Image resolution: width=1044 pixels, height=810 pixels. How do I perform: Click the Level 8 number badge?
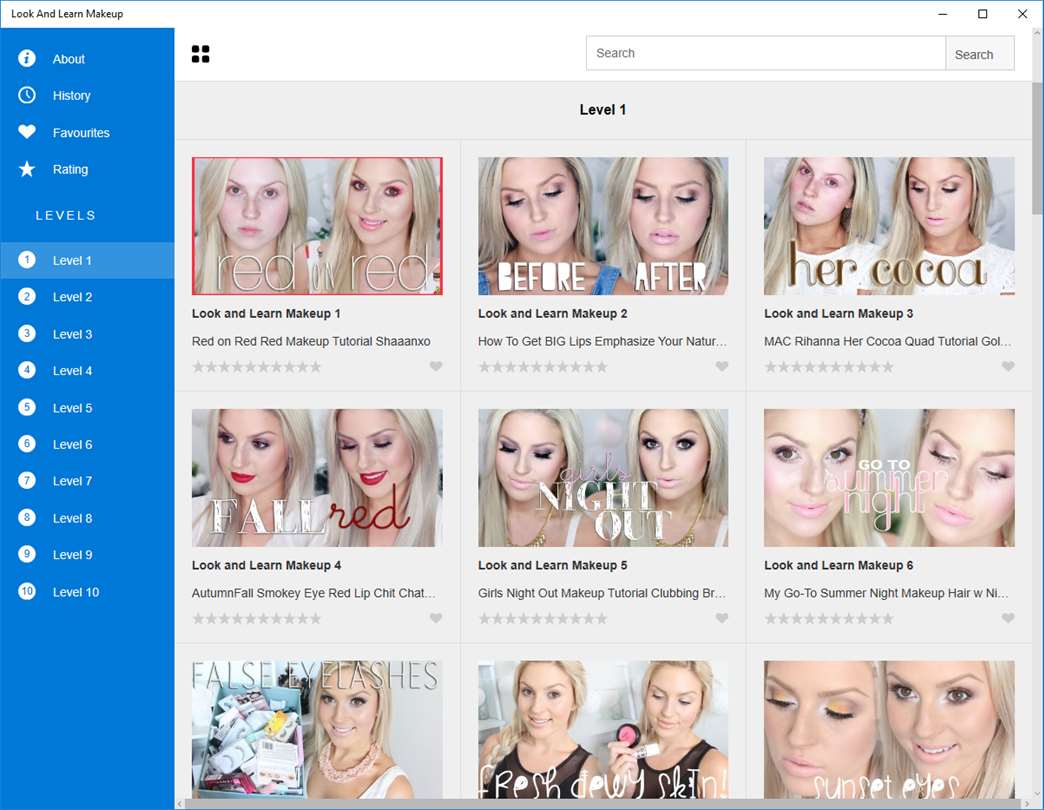tap(27, 518)
